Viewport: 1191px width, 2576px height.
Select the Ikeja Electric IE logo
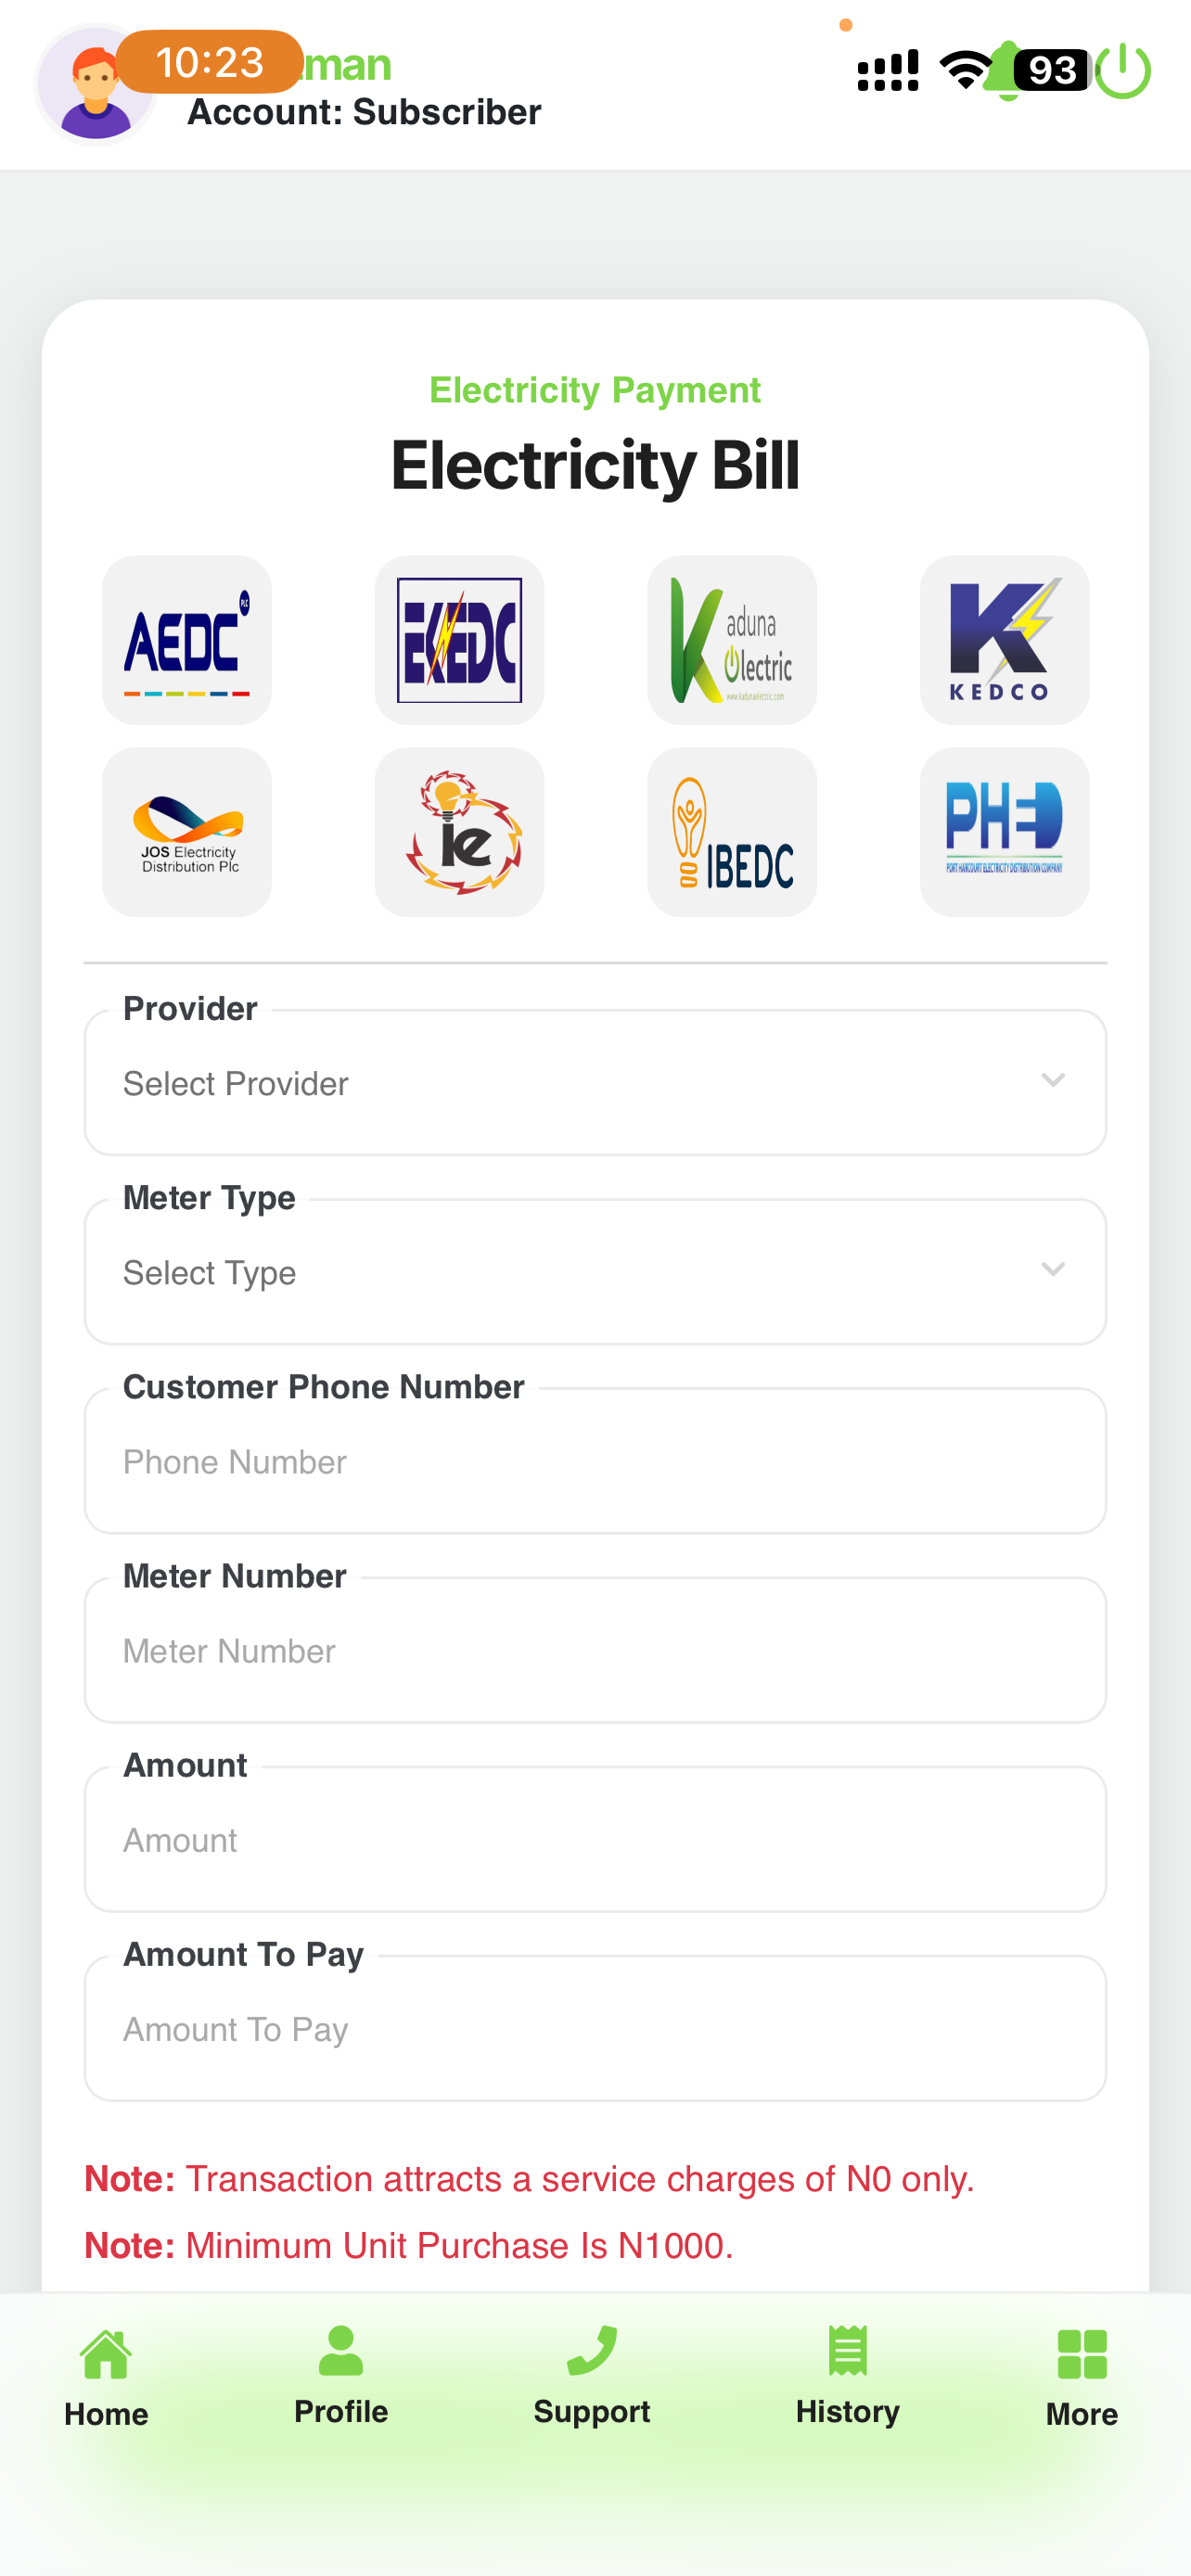tap(459, 832)
